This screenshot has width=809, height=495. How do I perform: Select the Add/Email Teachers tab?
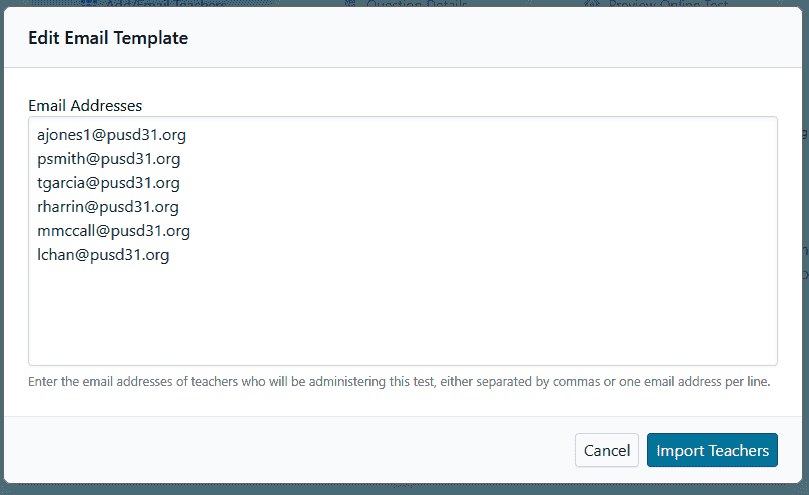pos(167,4)
